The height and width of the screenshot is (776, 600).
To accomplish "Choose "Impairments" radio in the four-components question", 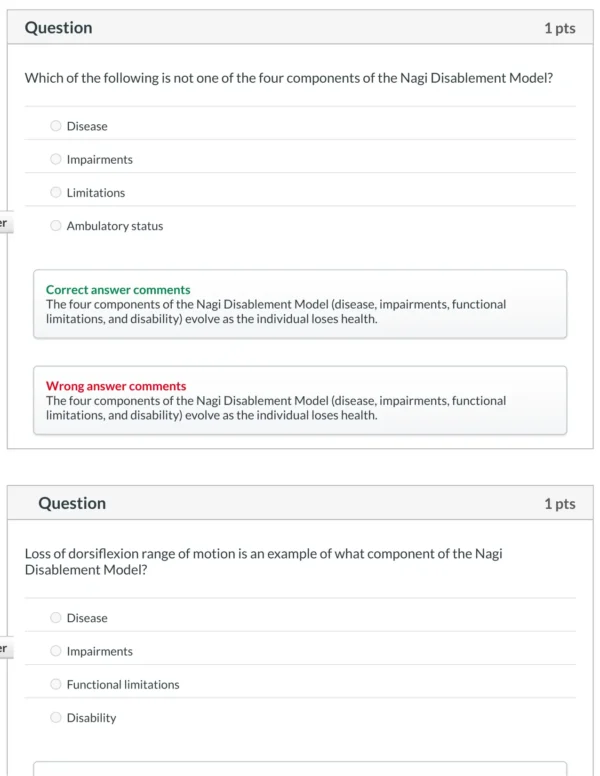I will click(56, 159).
